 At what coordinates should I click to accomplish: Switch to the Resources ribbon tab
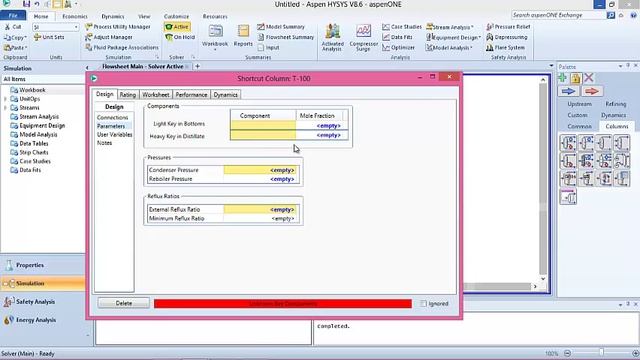[215, 16]
